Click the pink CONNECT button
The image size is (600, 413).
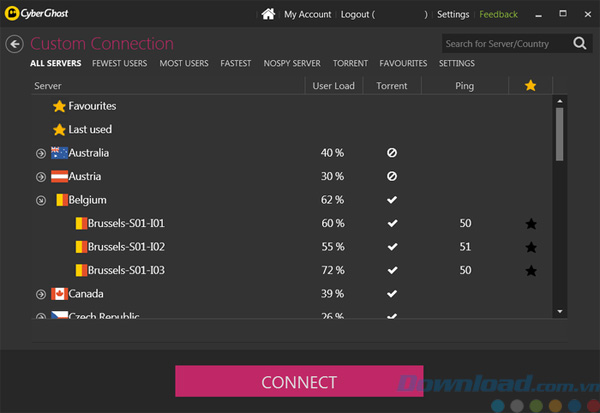(x=299, y=381)
